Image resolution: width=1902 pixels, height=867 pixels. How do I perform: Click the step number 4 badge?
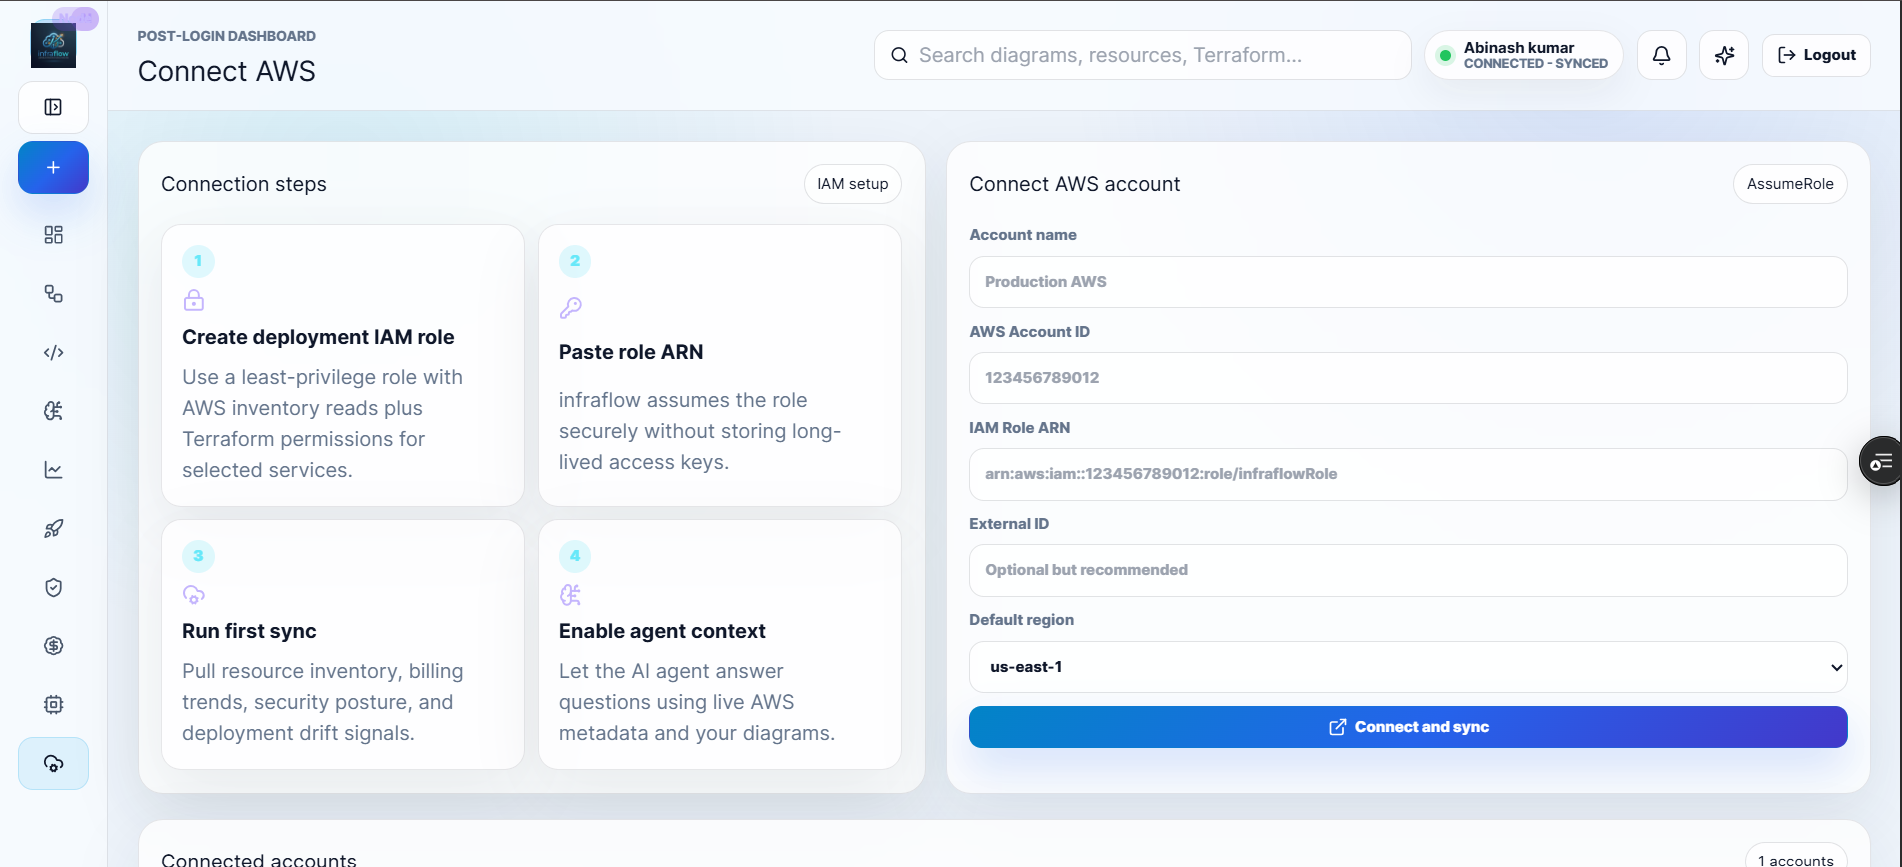click(x=575, y=556)
